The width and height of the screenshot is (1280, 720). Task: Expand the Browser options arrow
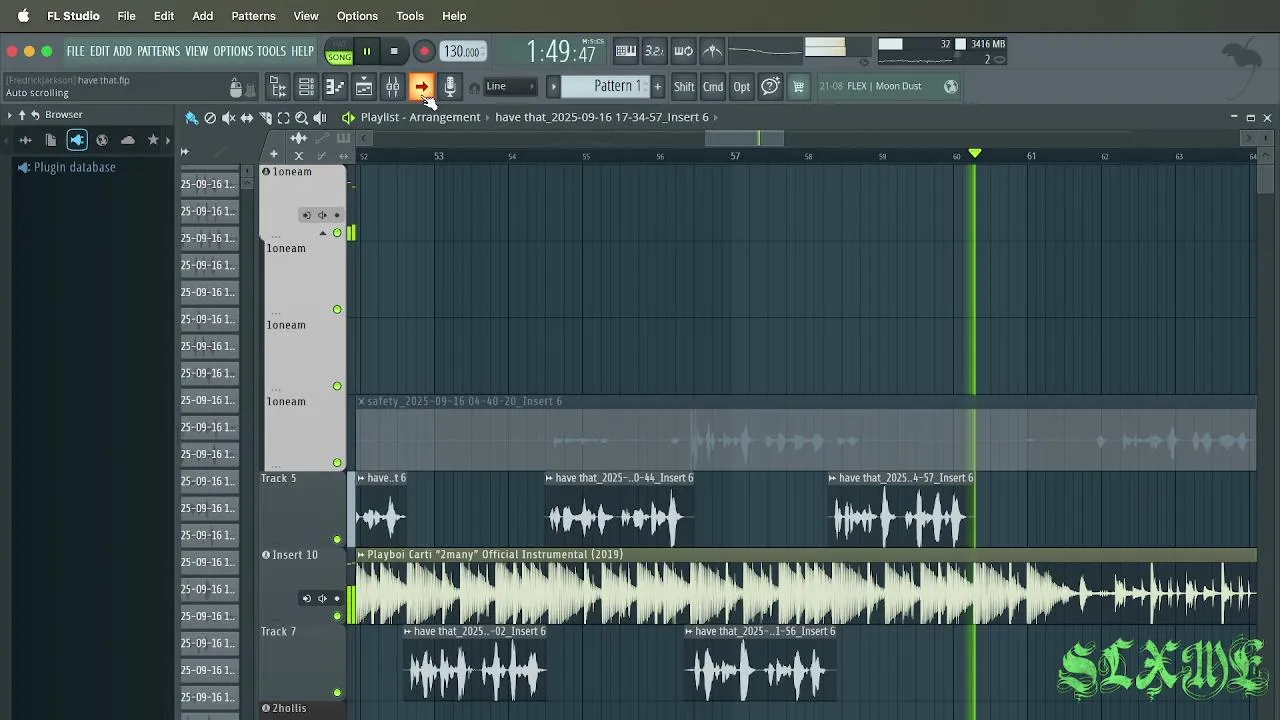(9, 115)
